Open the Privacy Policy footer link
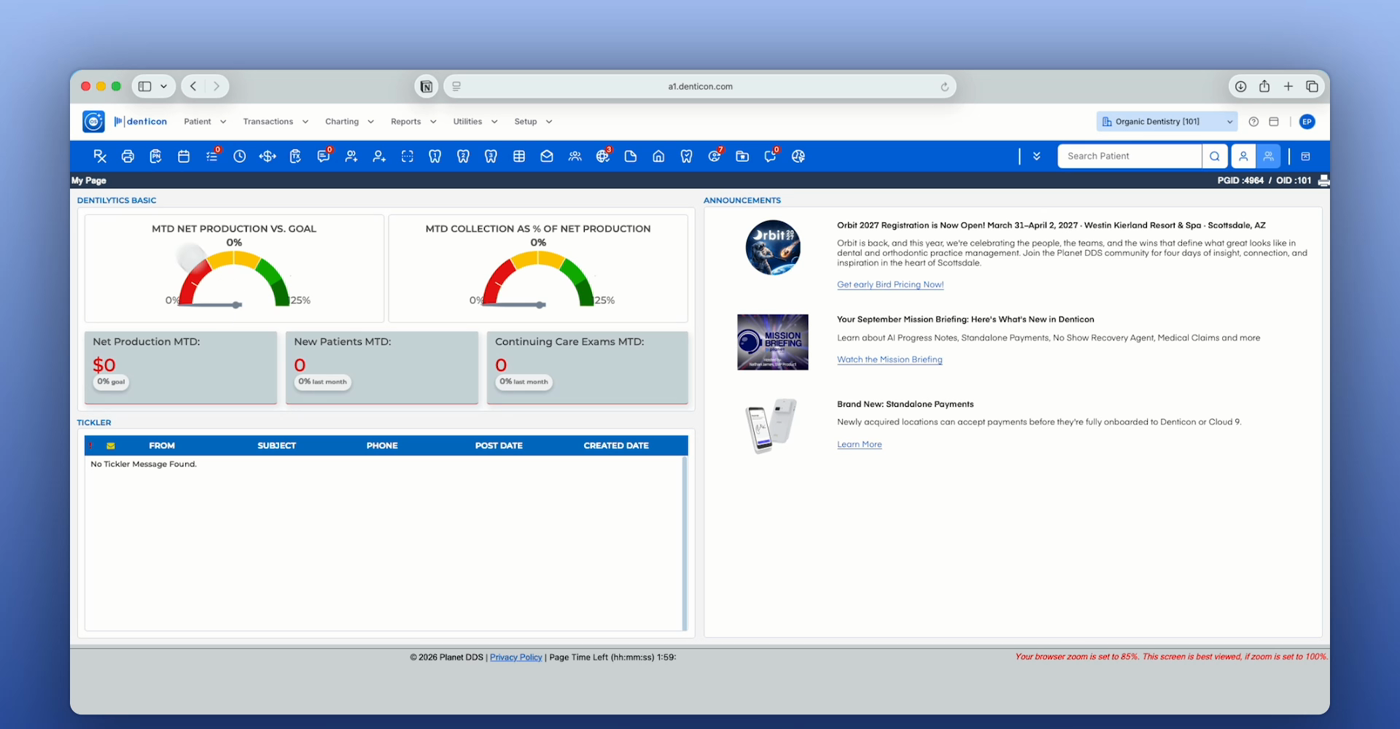The height and width of the screenshot is (729, 1400). (x=516, y=657)
